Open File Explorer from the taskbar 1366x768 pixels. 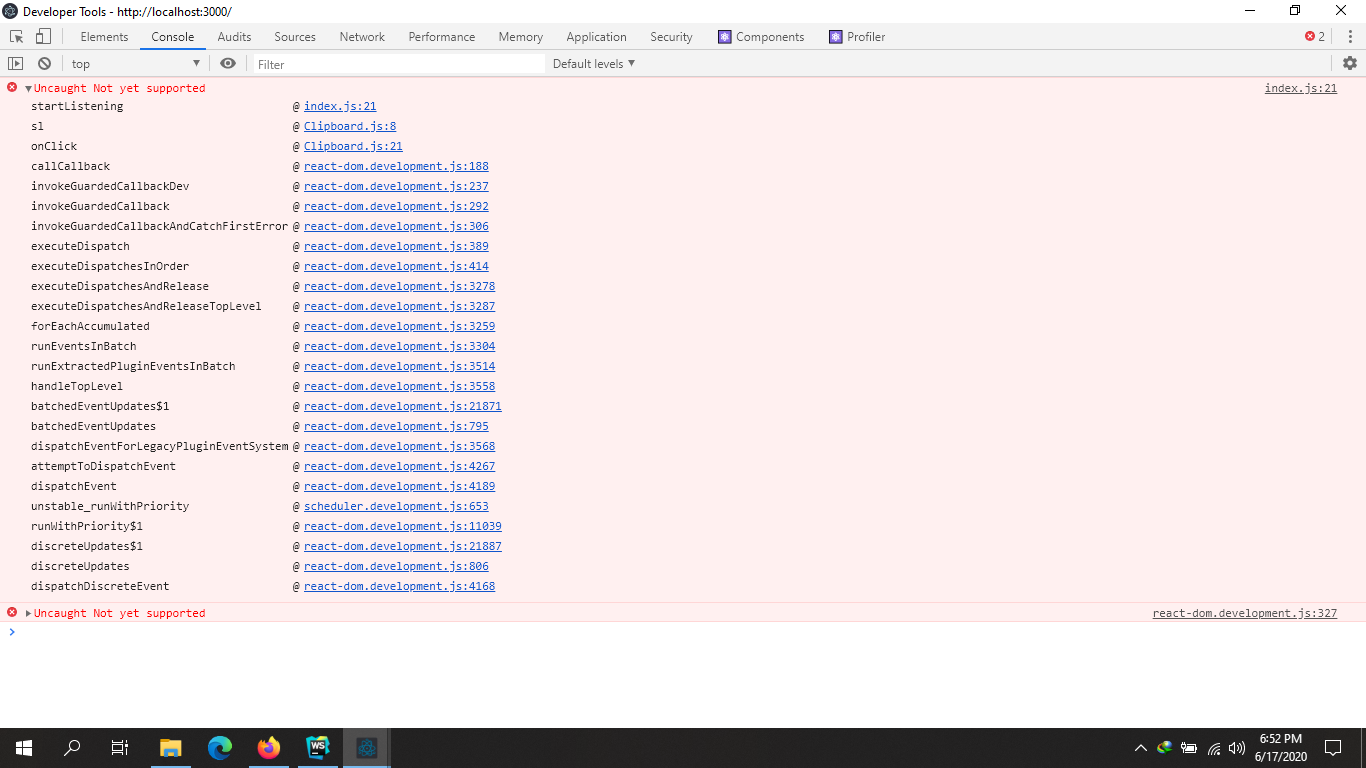click(171, 747)
